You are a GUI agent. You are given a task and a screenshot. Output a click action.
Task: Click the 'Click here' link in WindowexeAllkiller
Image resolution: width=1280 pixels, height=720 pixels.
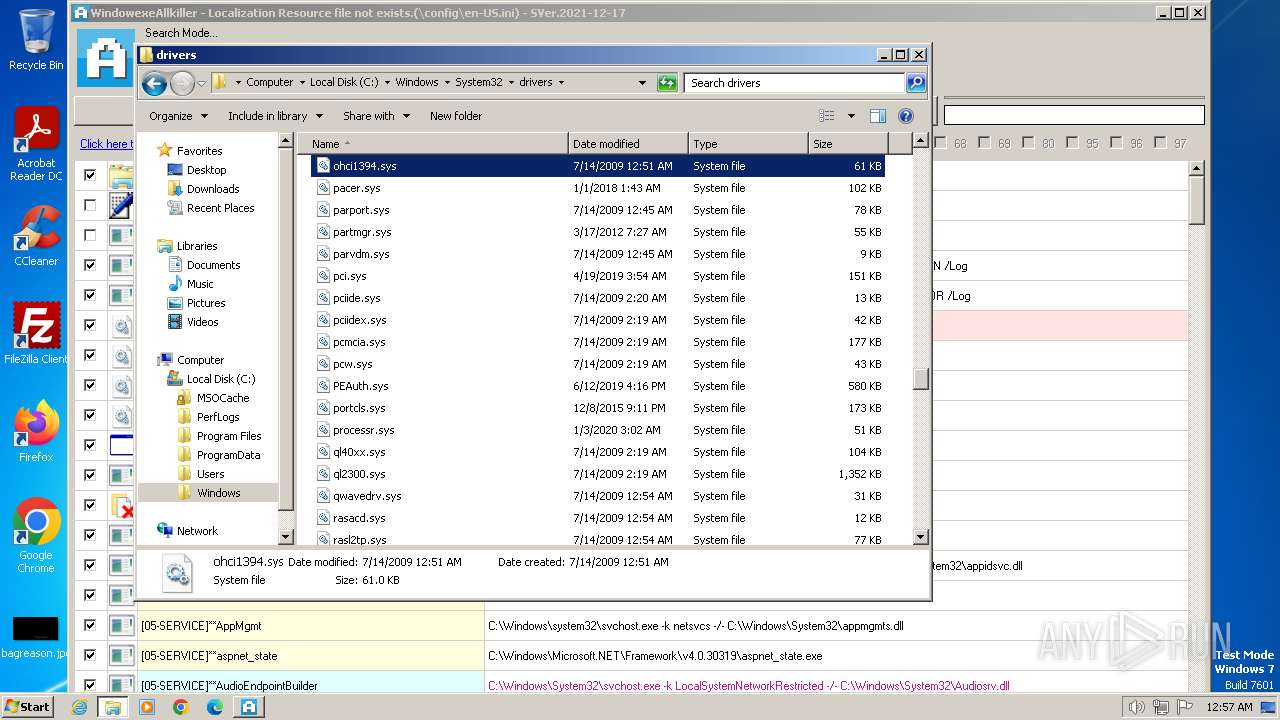105,144
